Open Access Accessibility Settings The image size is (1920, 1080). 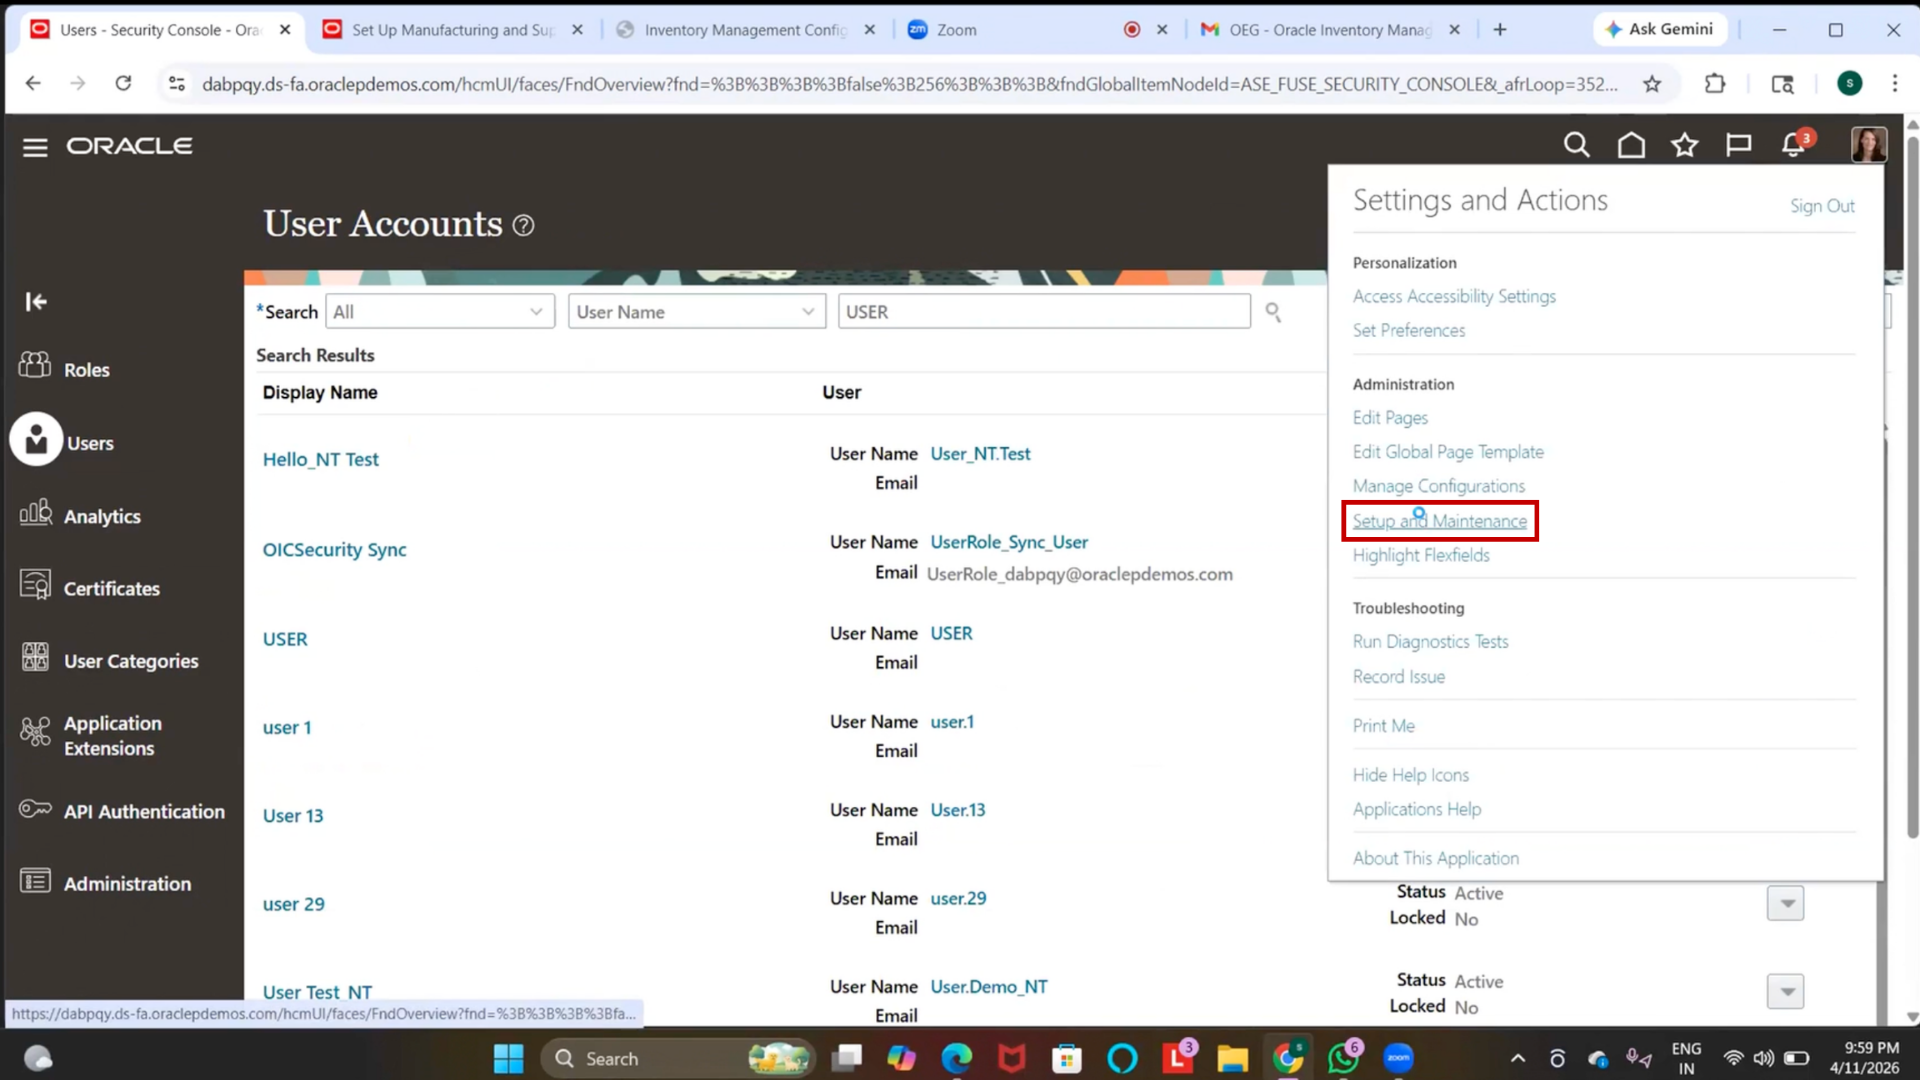click(x=1454, y=296)
